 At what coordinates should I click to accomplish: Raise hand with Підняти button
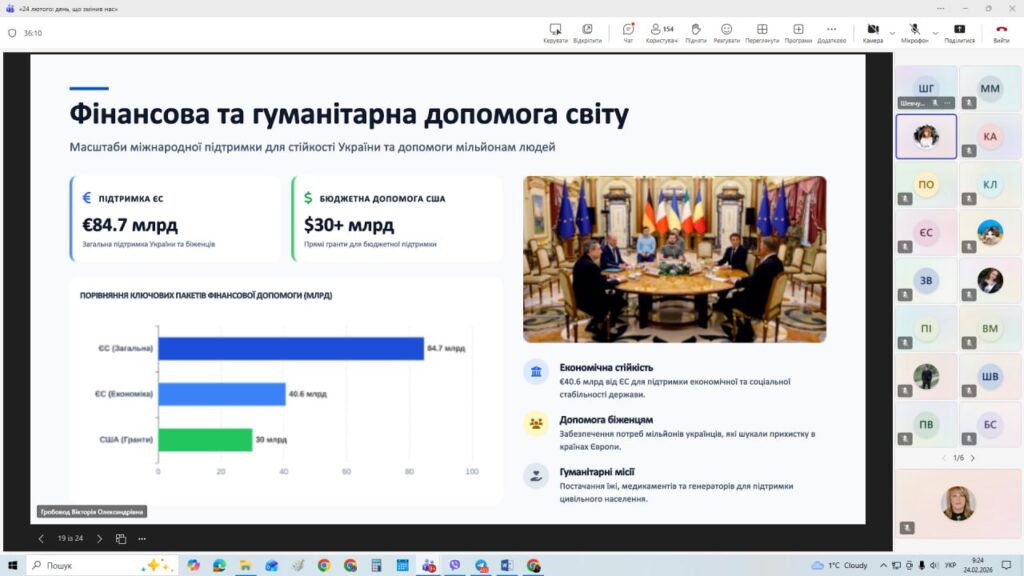tap(696, 32)
